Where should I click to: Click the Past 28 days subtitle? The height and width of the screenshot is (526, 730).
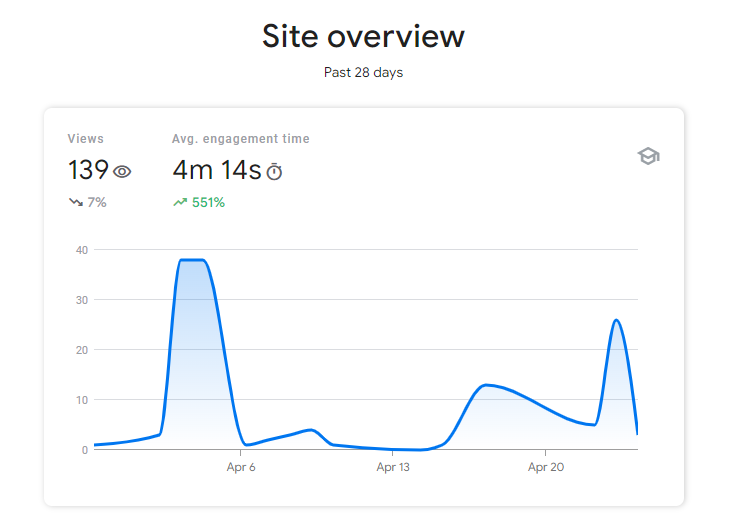click(x=363, y=73)
